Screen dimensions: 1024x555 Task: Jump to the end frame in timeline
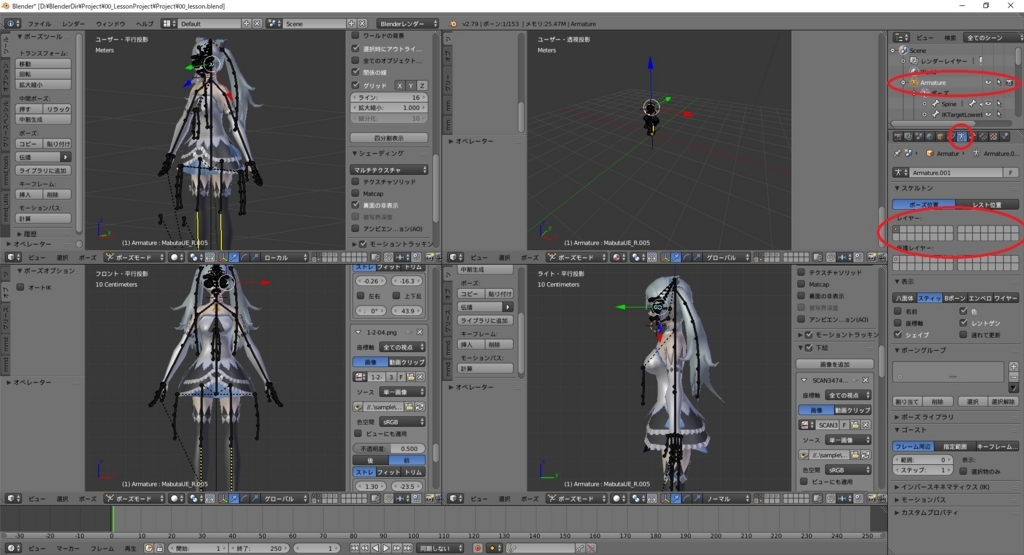pos(408,548)
